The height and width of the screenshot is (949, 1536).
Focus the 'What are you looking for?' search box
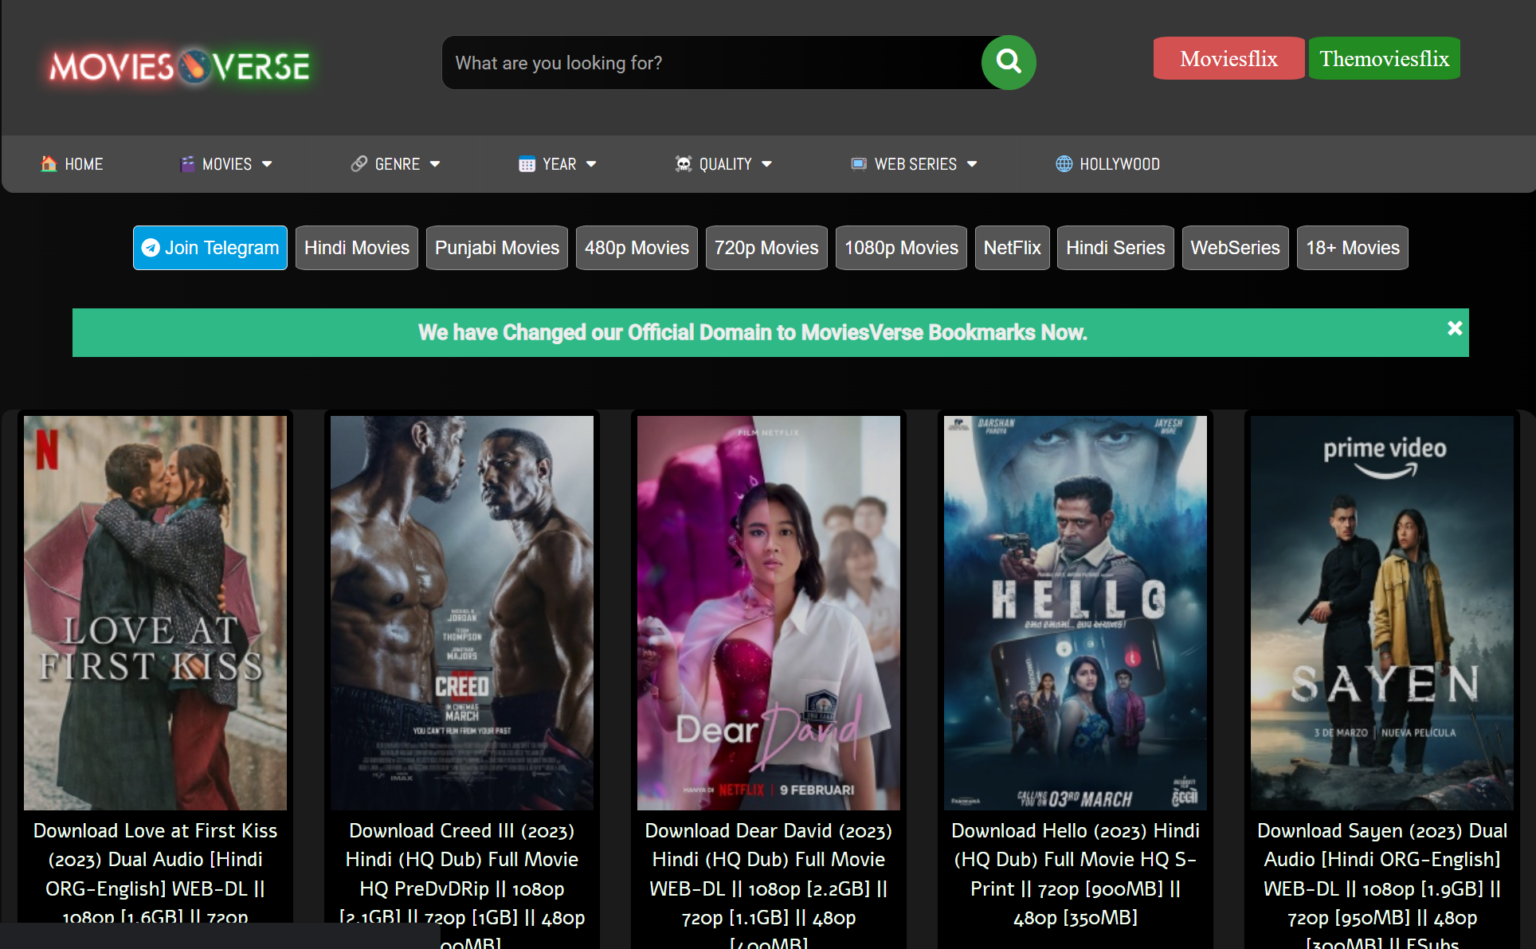[x=712, y=63]
